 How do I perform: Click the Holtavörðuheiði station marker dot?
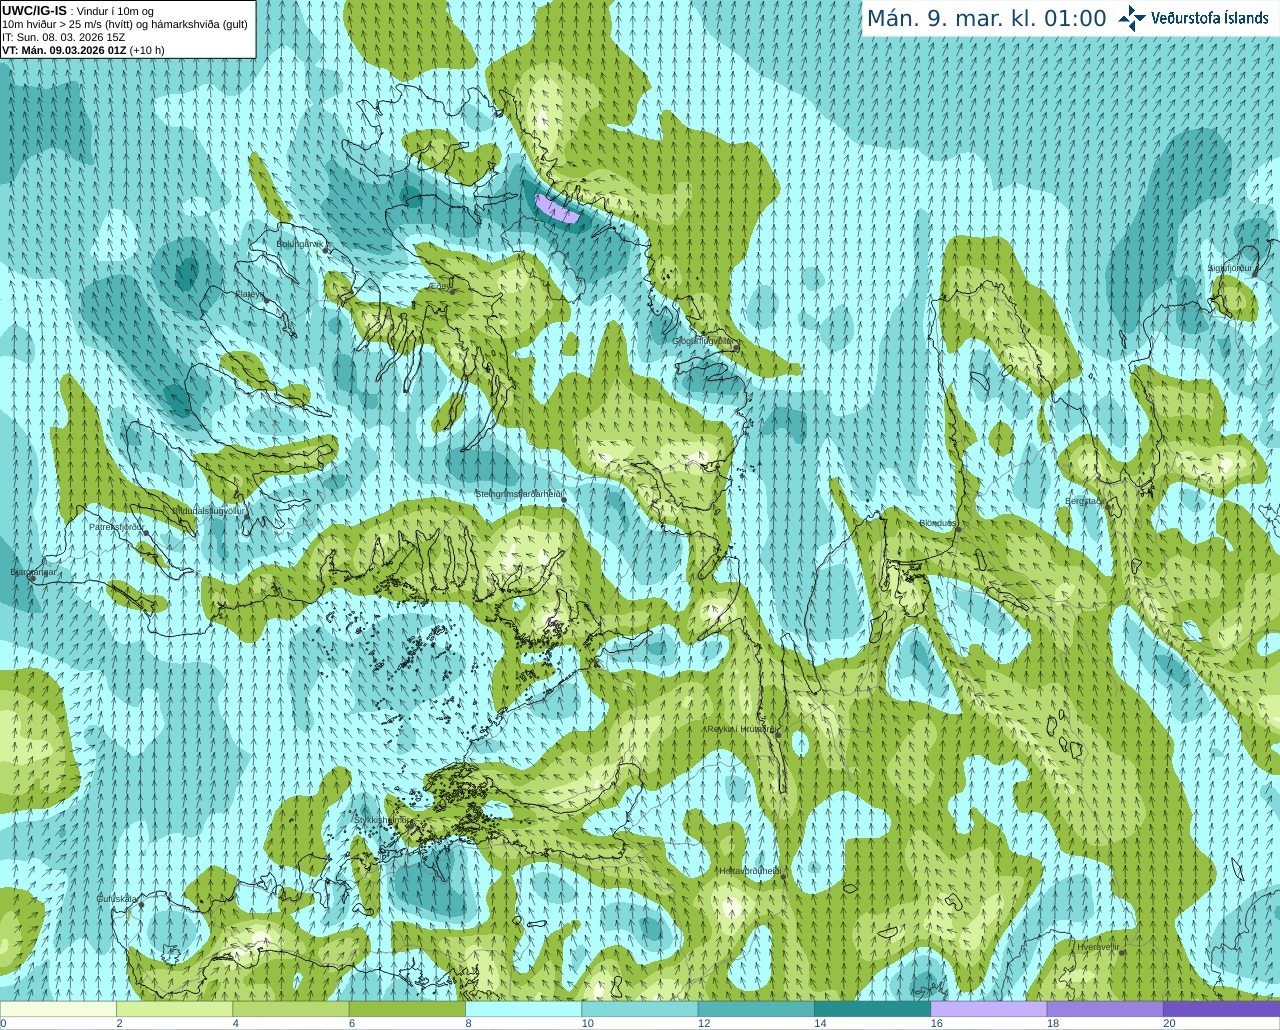click(x=783, y=877)
